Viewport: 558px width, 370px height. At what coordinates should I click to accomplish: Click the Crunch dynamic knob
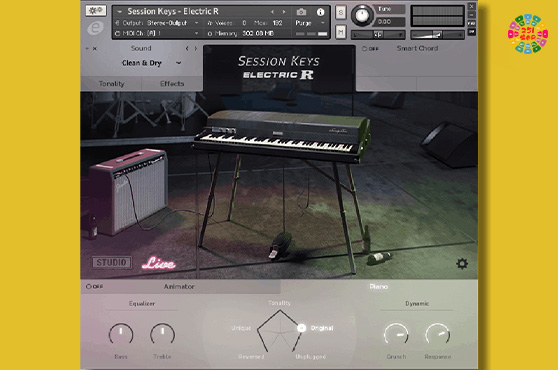click(x=396, y=335)
